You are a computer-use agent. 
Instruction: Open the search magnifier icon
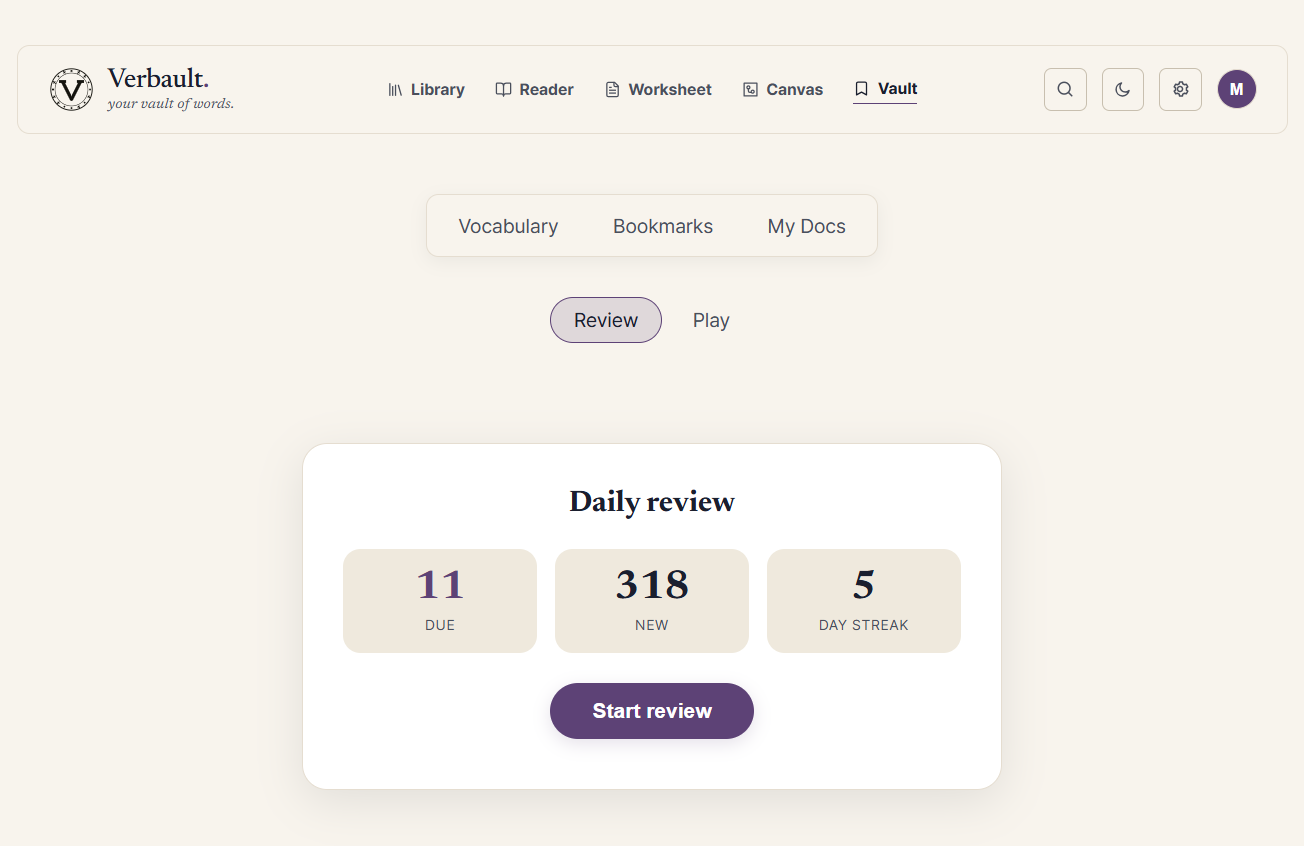[1065, 89]
